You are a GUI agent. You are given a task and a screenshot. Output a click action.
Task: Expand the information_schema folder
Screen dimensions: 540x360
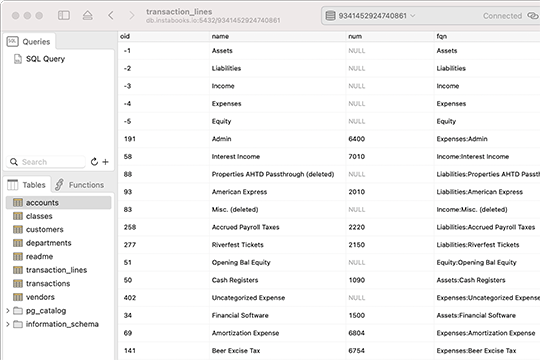point(8,324)
